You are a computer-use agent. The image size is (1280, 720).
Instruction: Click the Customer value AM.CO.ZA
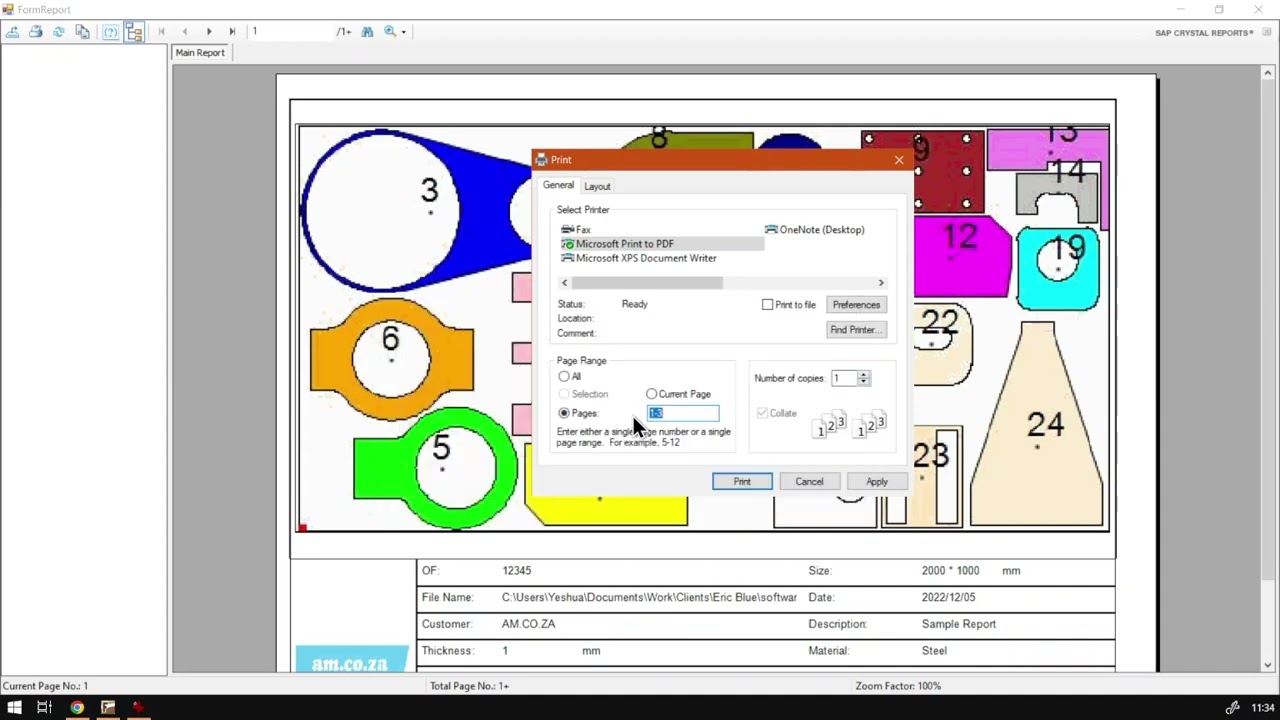pos(528,624)
